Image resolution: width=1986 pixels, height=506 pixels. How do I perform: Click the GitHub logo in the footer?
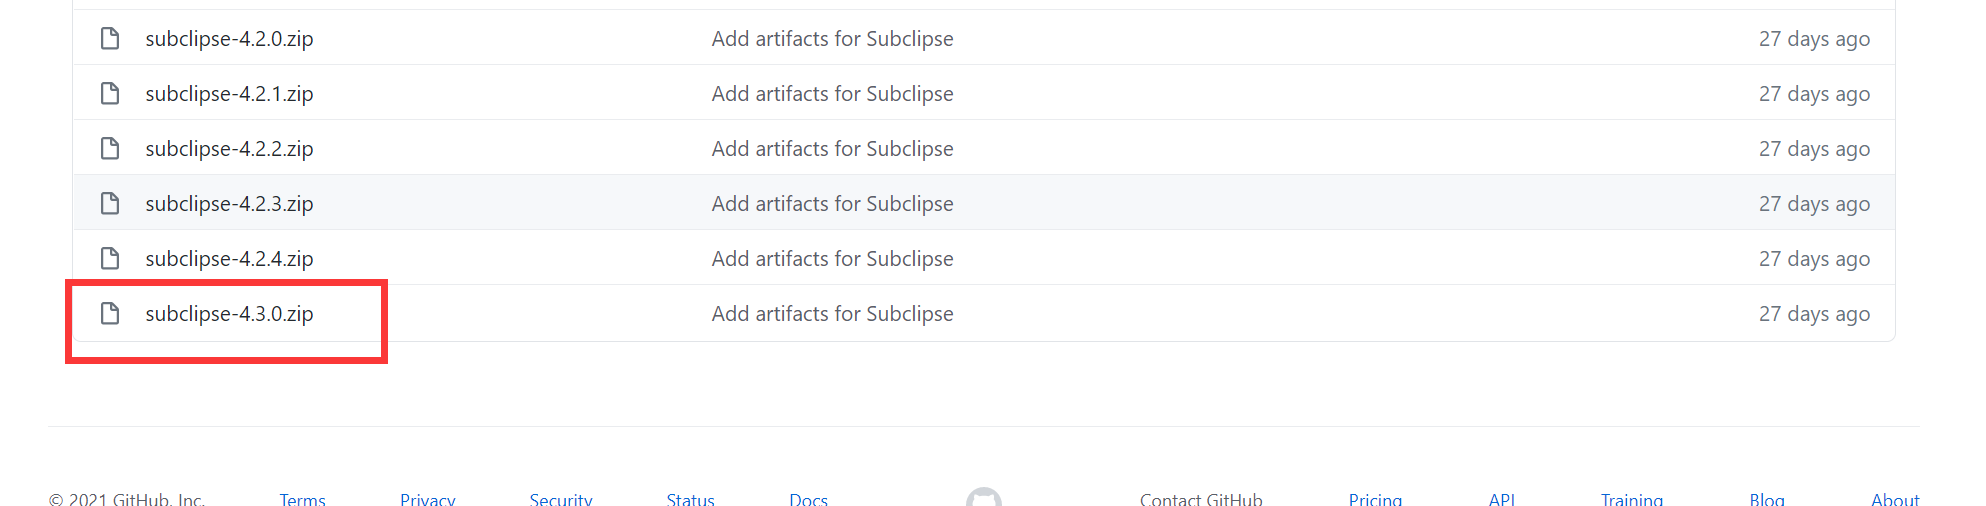(x=983, y=498)
